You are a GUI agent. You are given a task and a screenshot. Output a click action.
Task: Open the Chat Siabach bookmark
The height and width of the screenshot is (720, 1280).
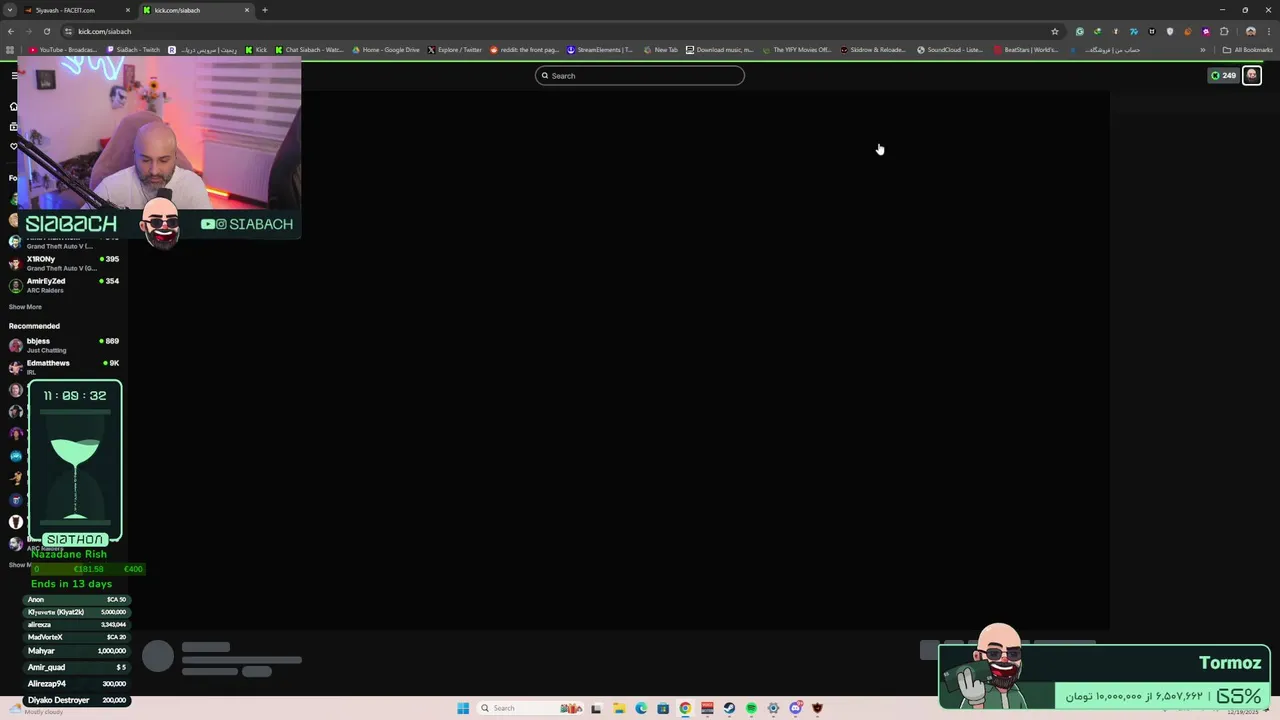309,49
